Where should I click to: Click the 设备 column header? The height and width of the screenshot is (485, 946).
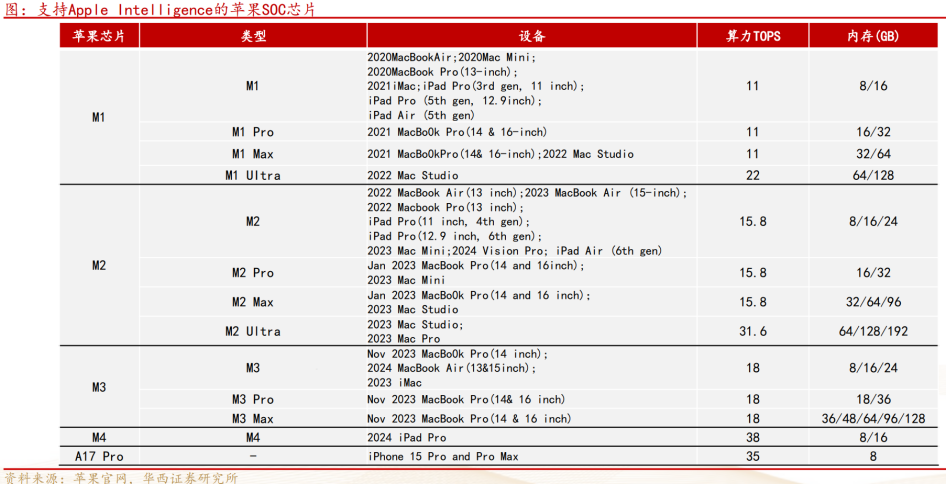tap(532, 36)
